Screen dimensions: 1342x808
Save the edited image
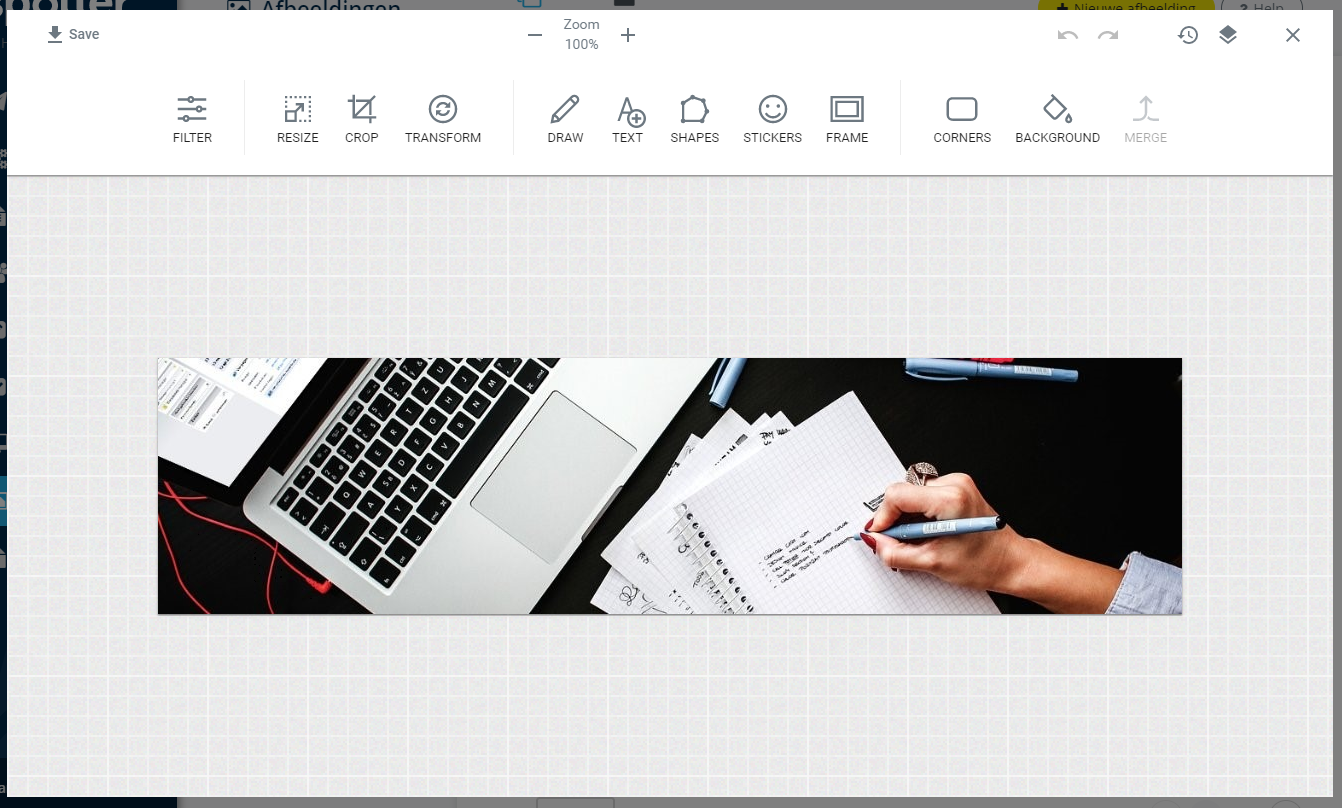72,33
